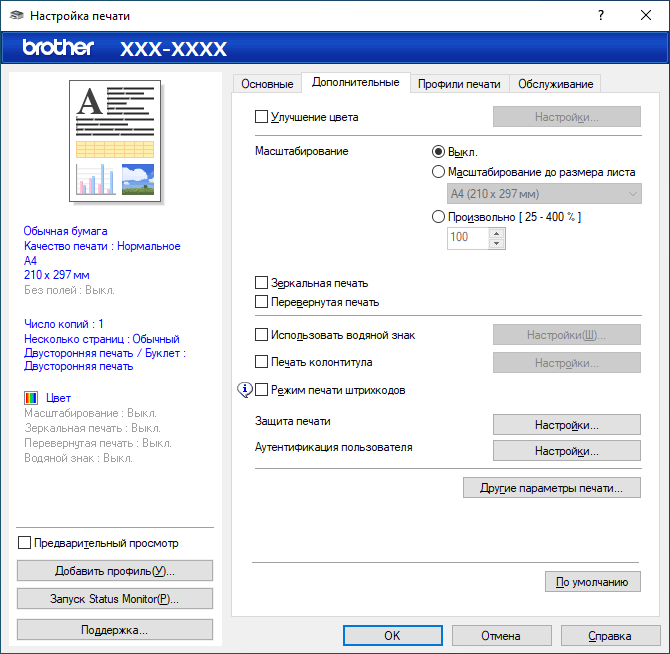Click the 210 x 297 мм text
This screenshot has height=654, width=670.
(x=57, y=275)
